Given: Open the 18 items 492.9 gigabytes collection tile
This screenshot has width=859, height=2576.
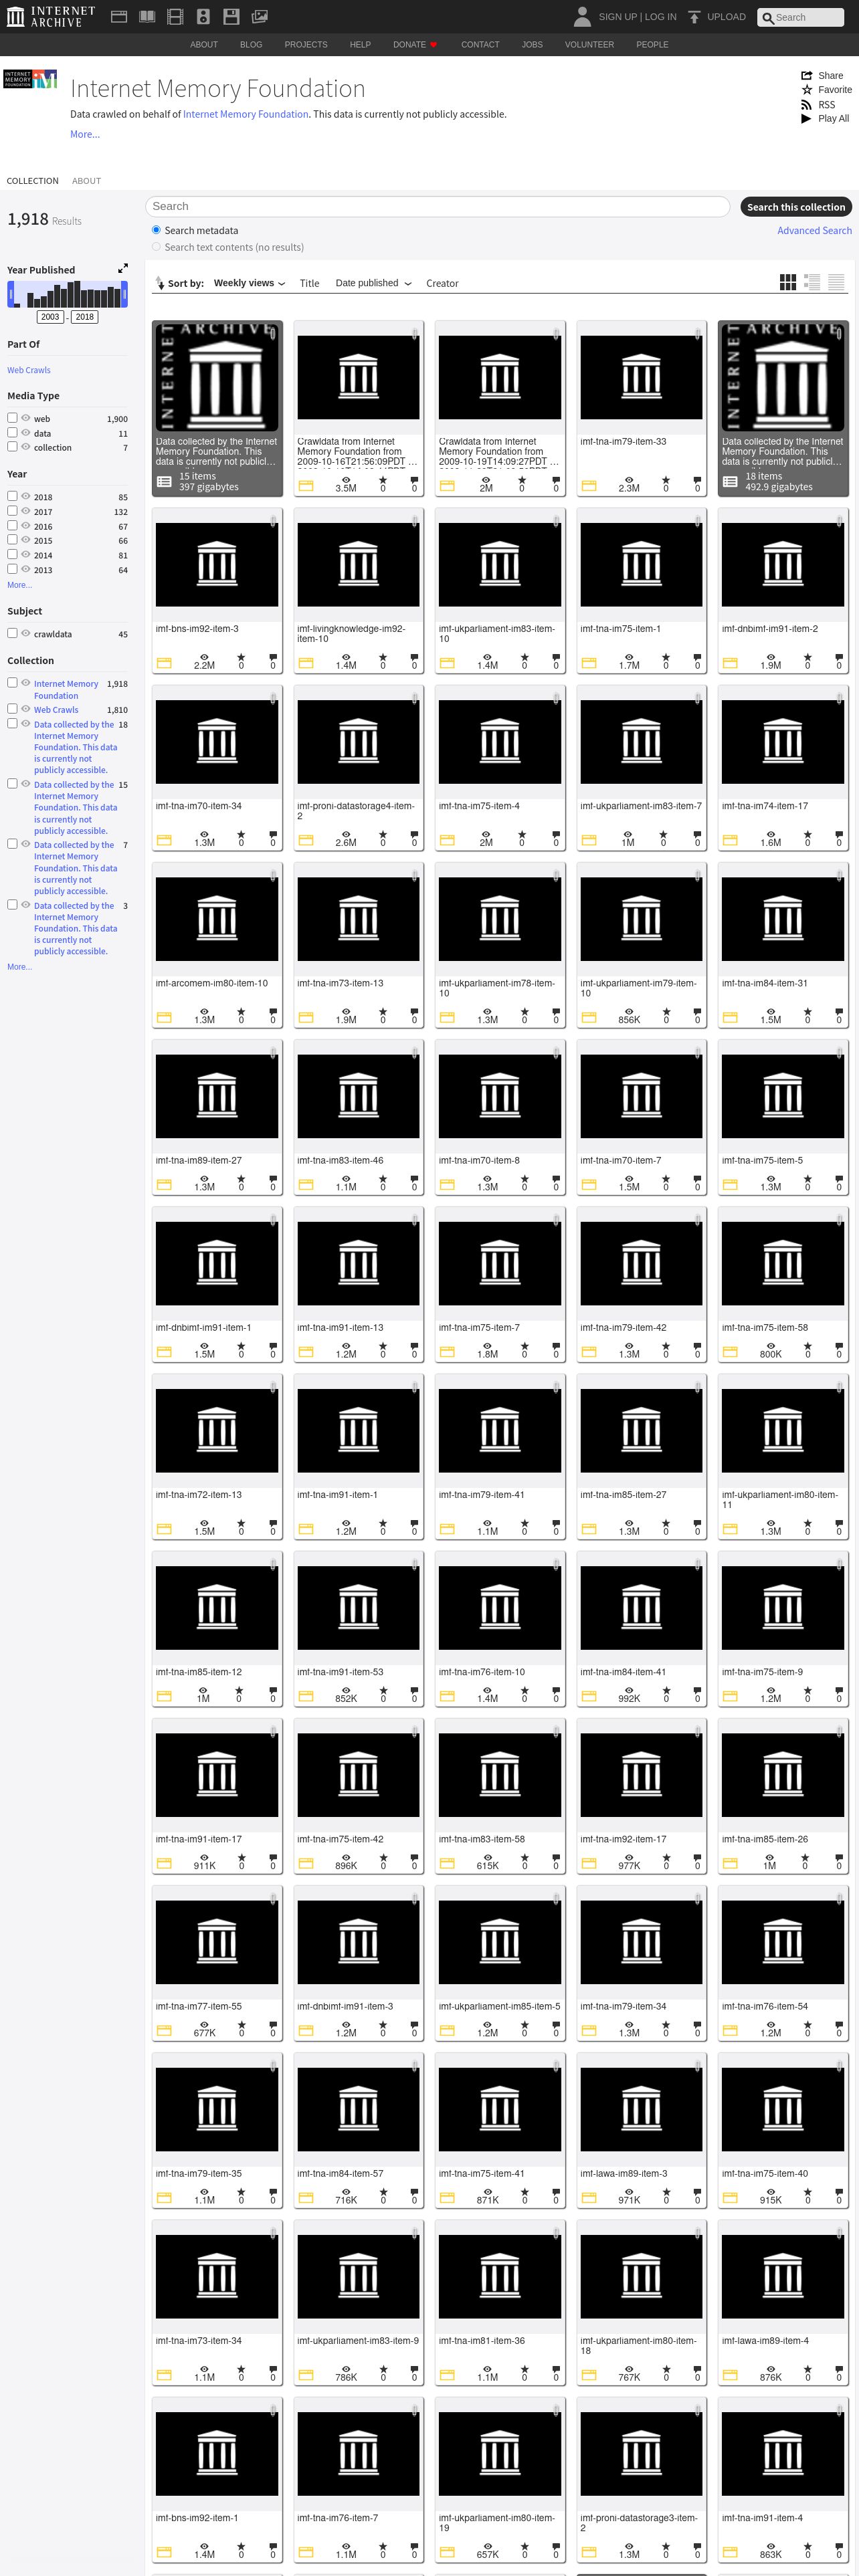Looking at the screenshot, I should click(783, 408).
